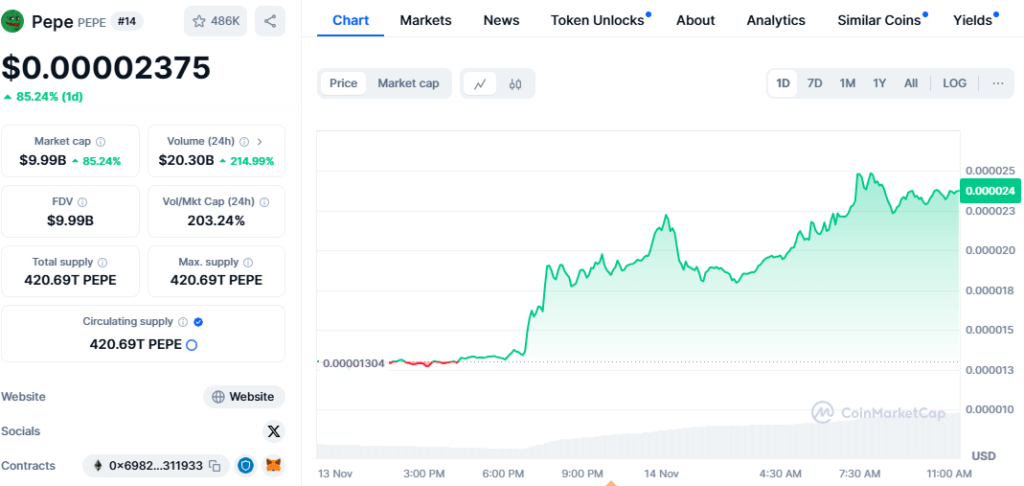Image resolution: width=1024 pixels, height=486 pixels.
Task: Open FDV info icon
Action: (x=82, y=202)
